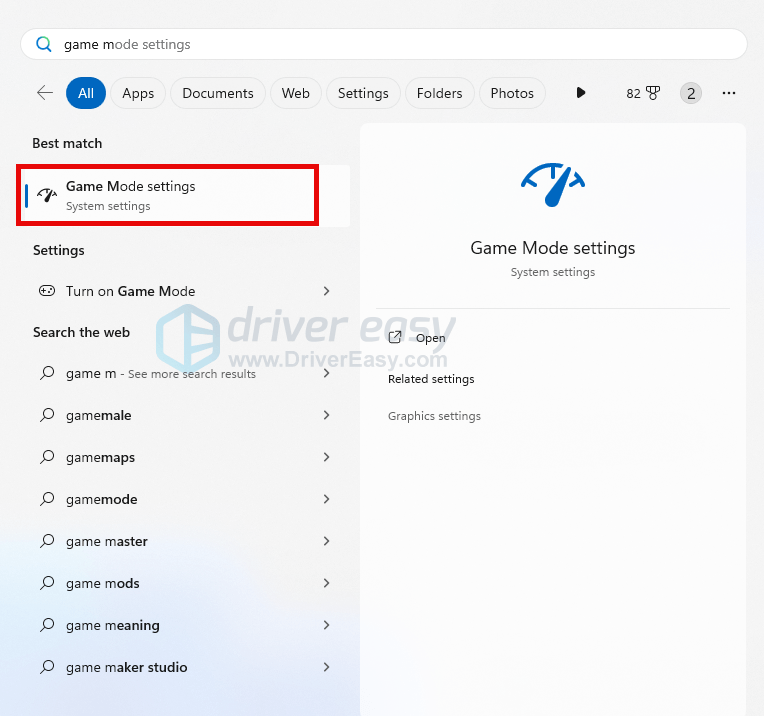
Task: Select the Settings filter tab
Action: click(x=363, y=93)
